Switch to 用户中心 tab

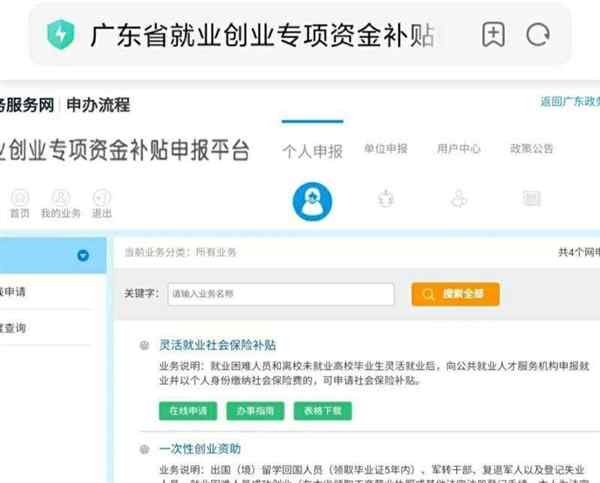pyautogui.click(x=459, y=148)
